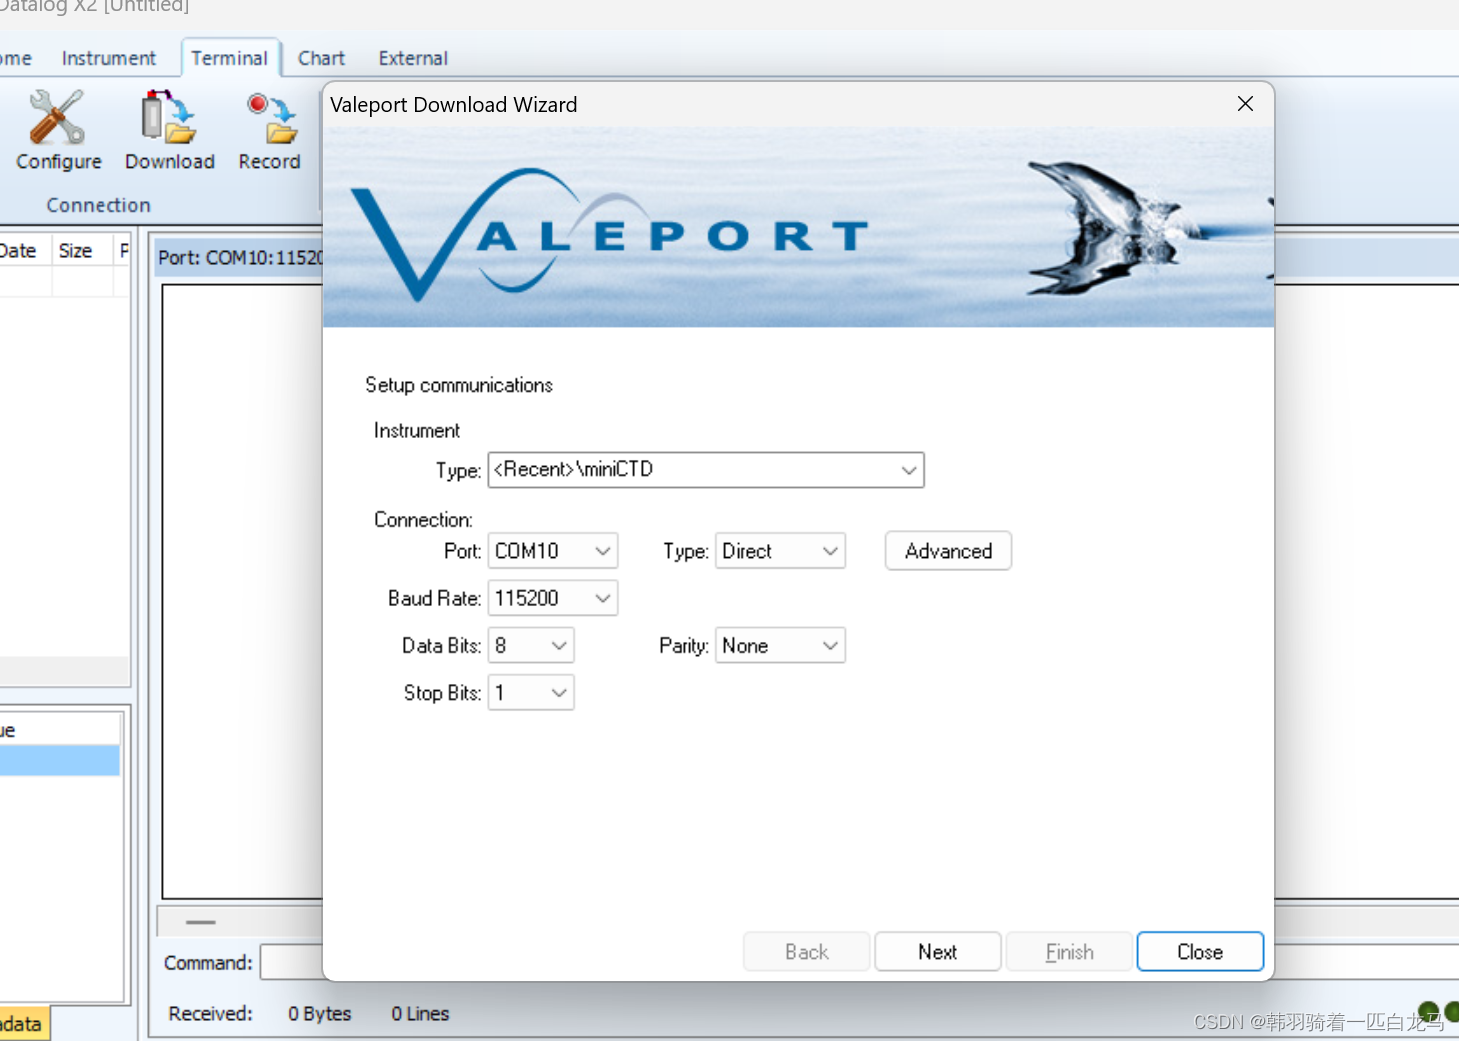Click the Port: COM10 terminal header text
Screen dimensions: 1459x1041
[240, 258]
